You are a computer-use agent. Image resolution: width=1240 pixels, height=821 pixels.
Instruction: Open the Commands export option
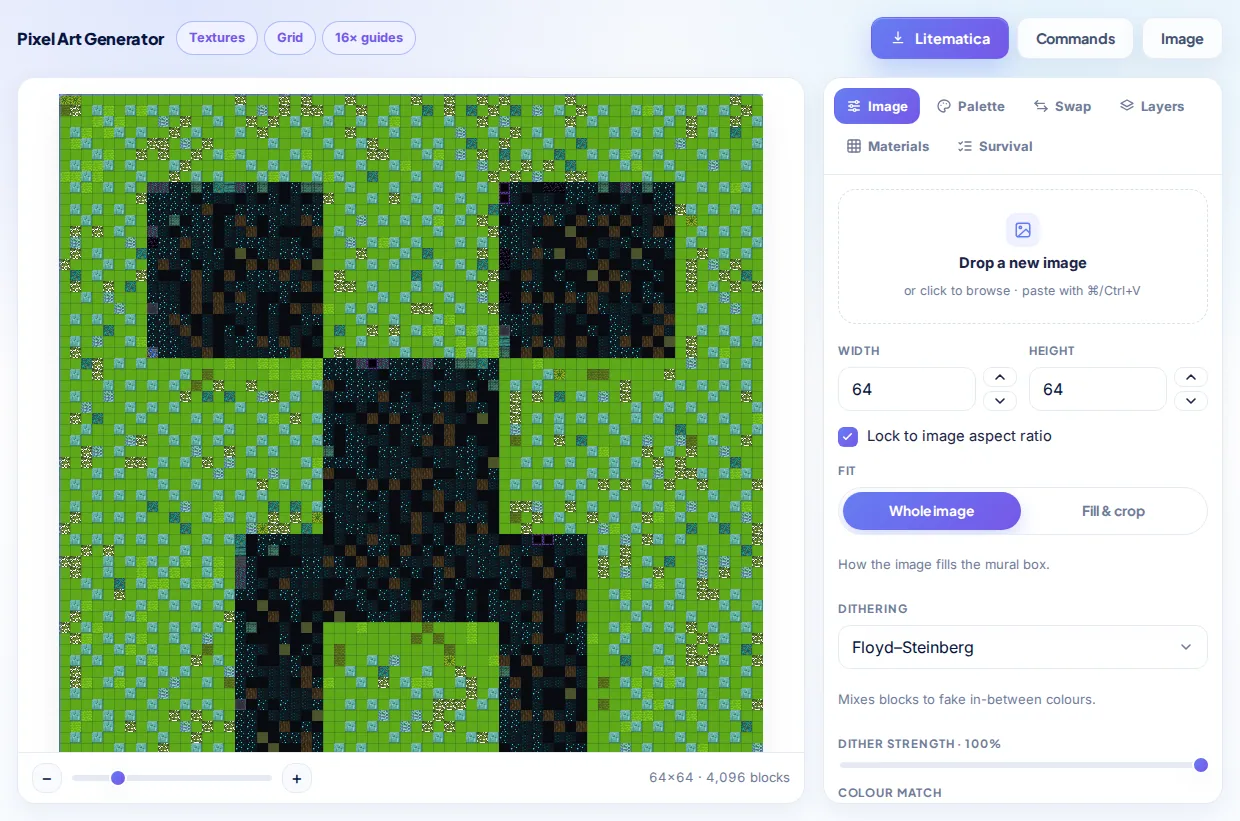pyautogui.click(x=1075, y=38)
